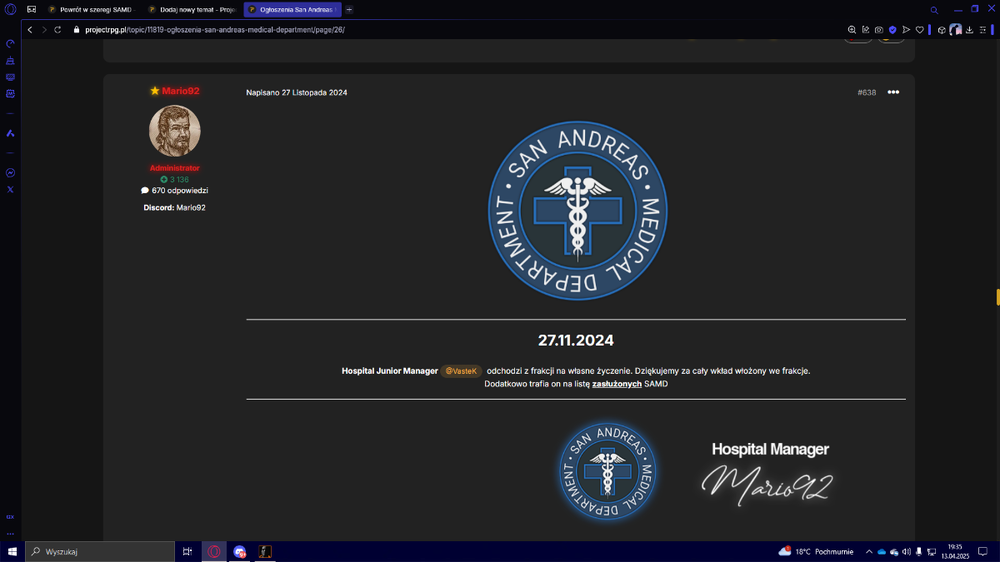Open the large San Andreas Medical Department logo
Viewport: 1000px width, 562px height.
click(577, 211)
